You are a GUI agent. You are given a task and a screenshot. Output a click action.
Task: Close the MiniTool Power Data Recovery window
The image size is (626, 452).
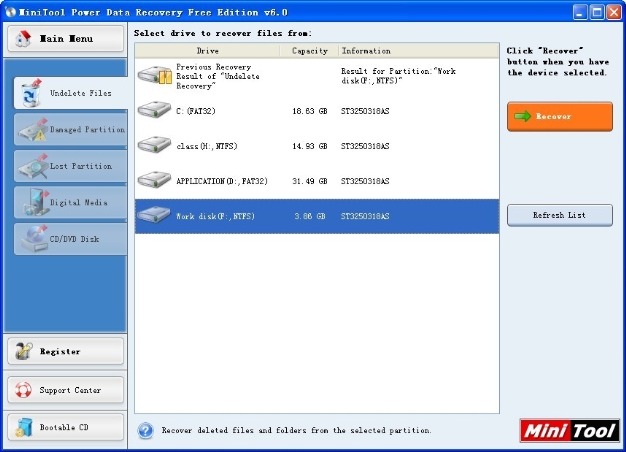(614, 12)
